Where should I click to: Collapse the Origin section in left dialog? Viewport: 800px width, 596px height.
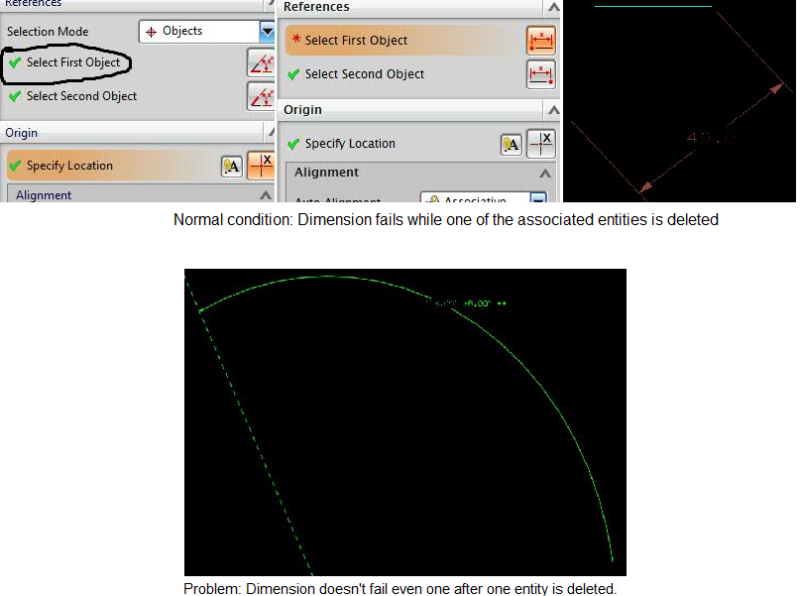[271, 133]
